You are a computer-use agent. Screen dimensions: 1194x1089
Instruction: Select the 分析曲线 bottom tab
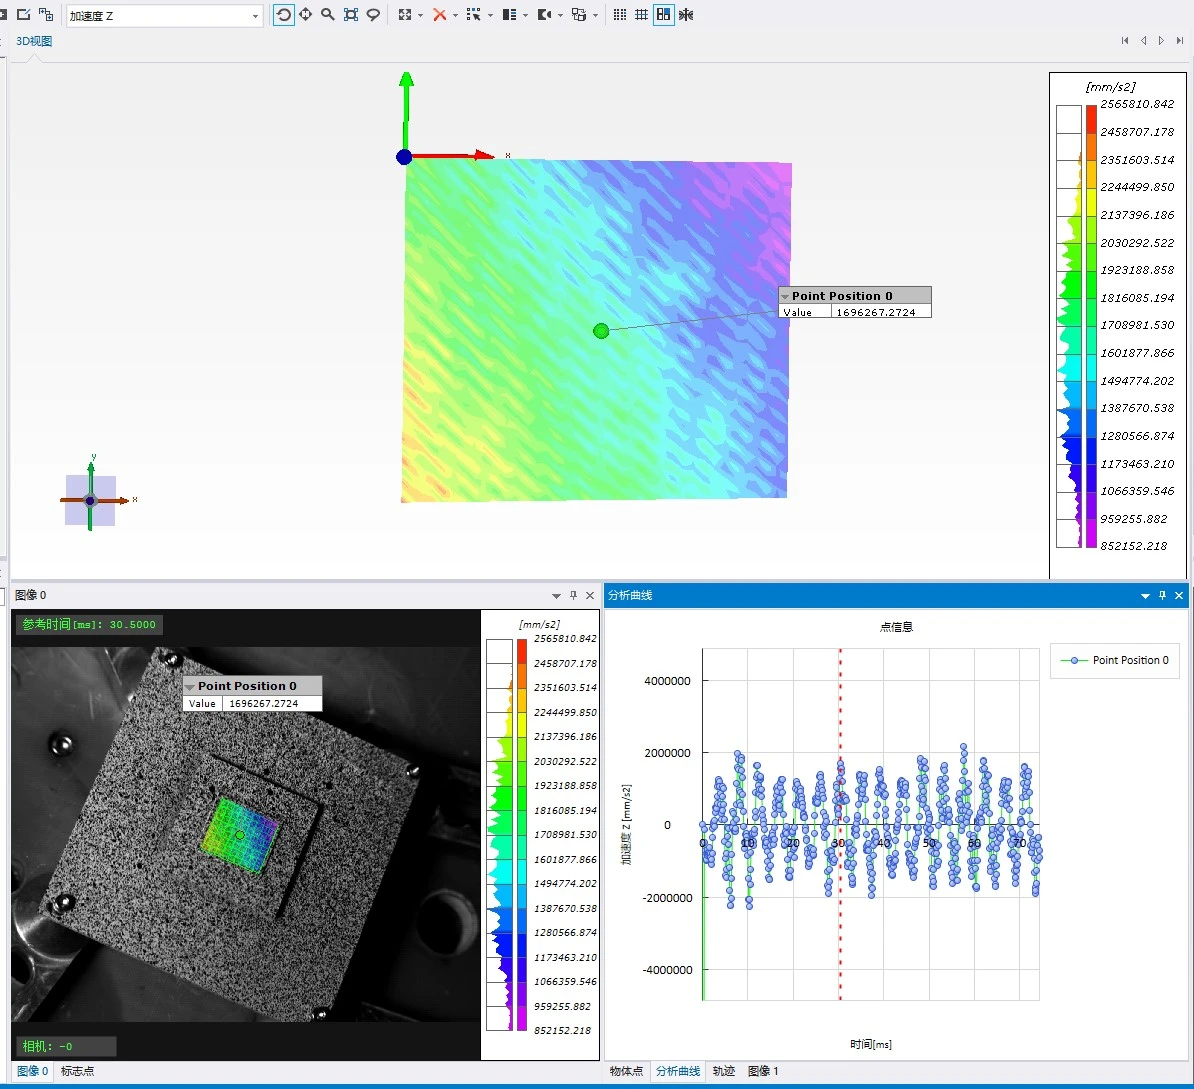678,1071
